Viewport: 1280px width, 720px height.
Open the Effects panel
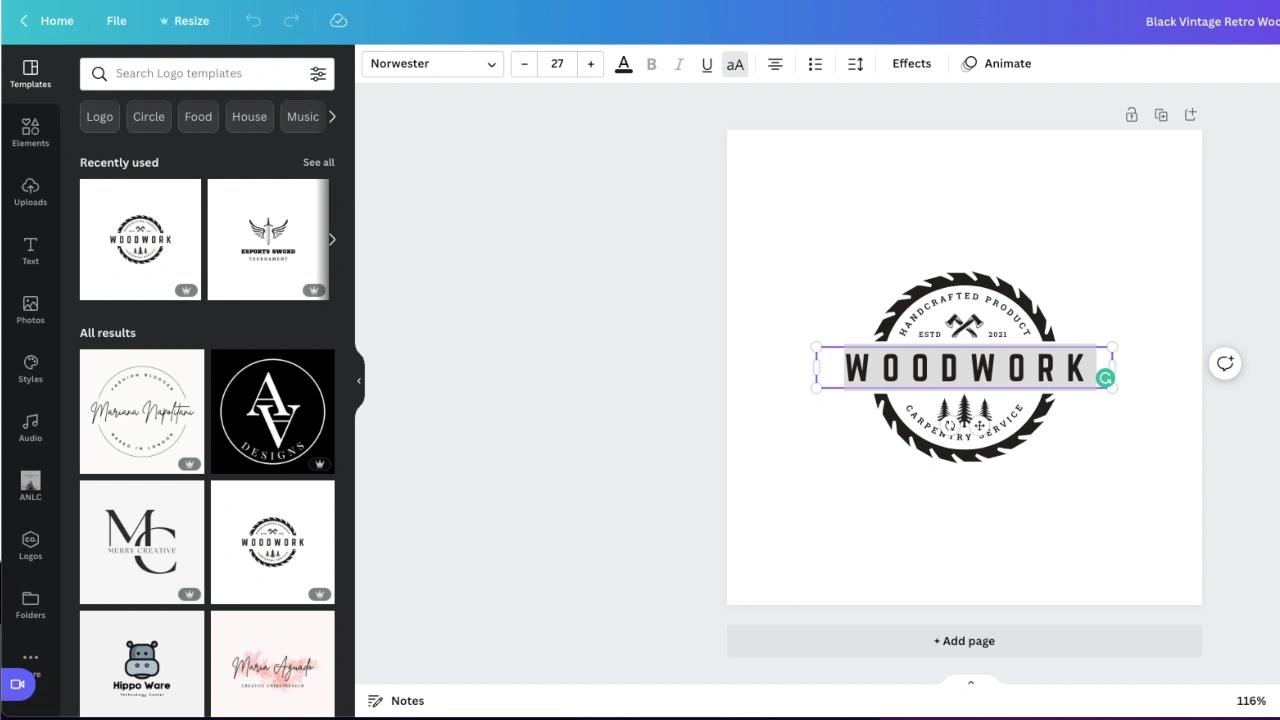tap(911, 64)
